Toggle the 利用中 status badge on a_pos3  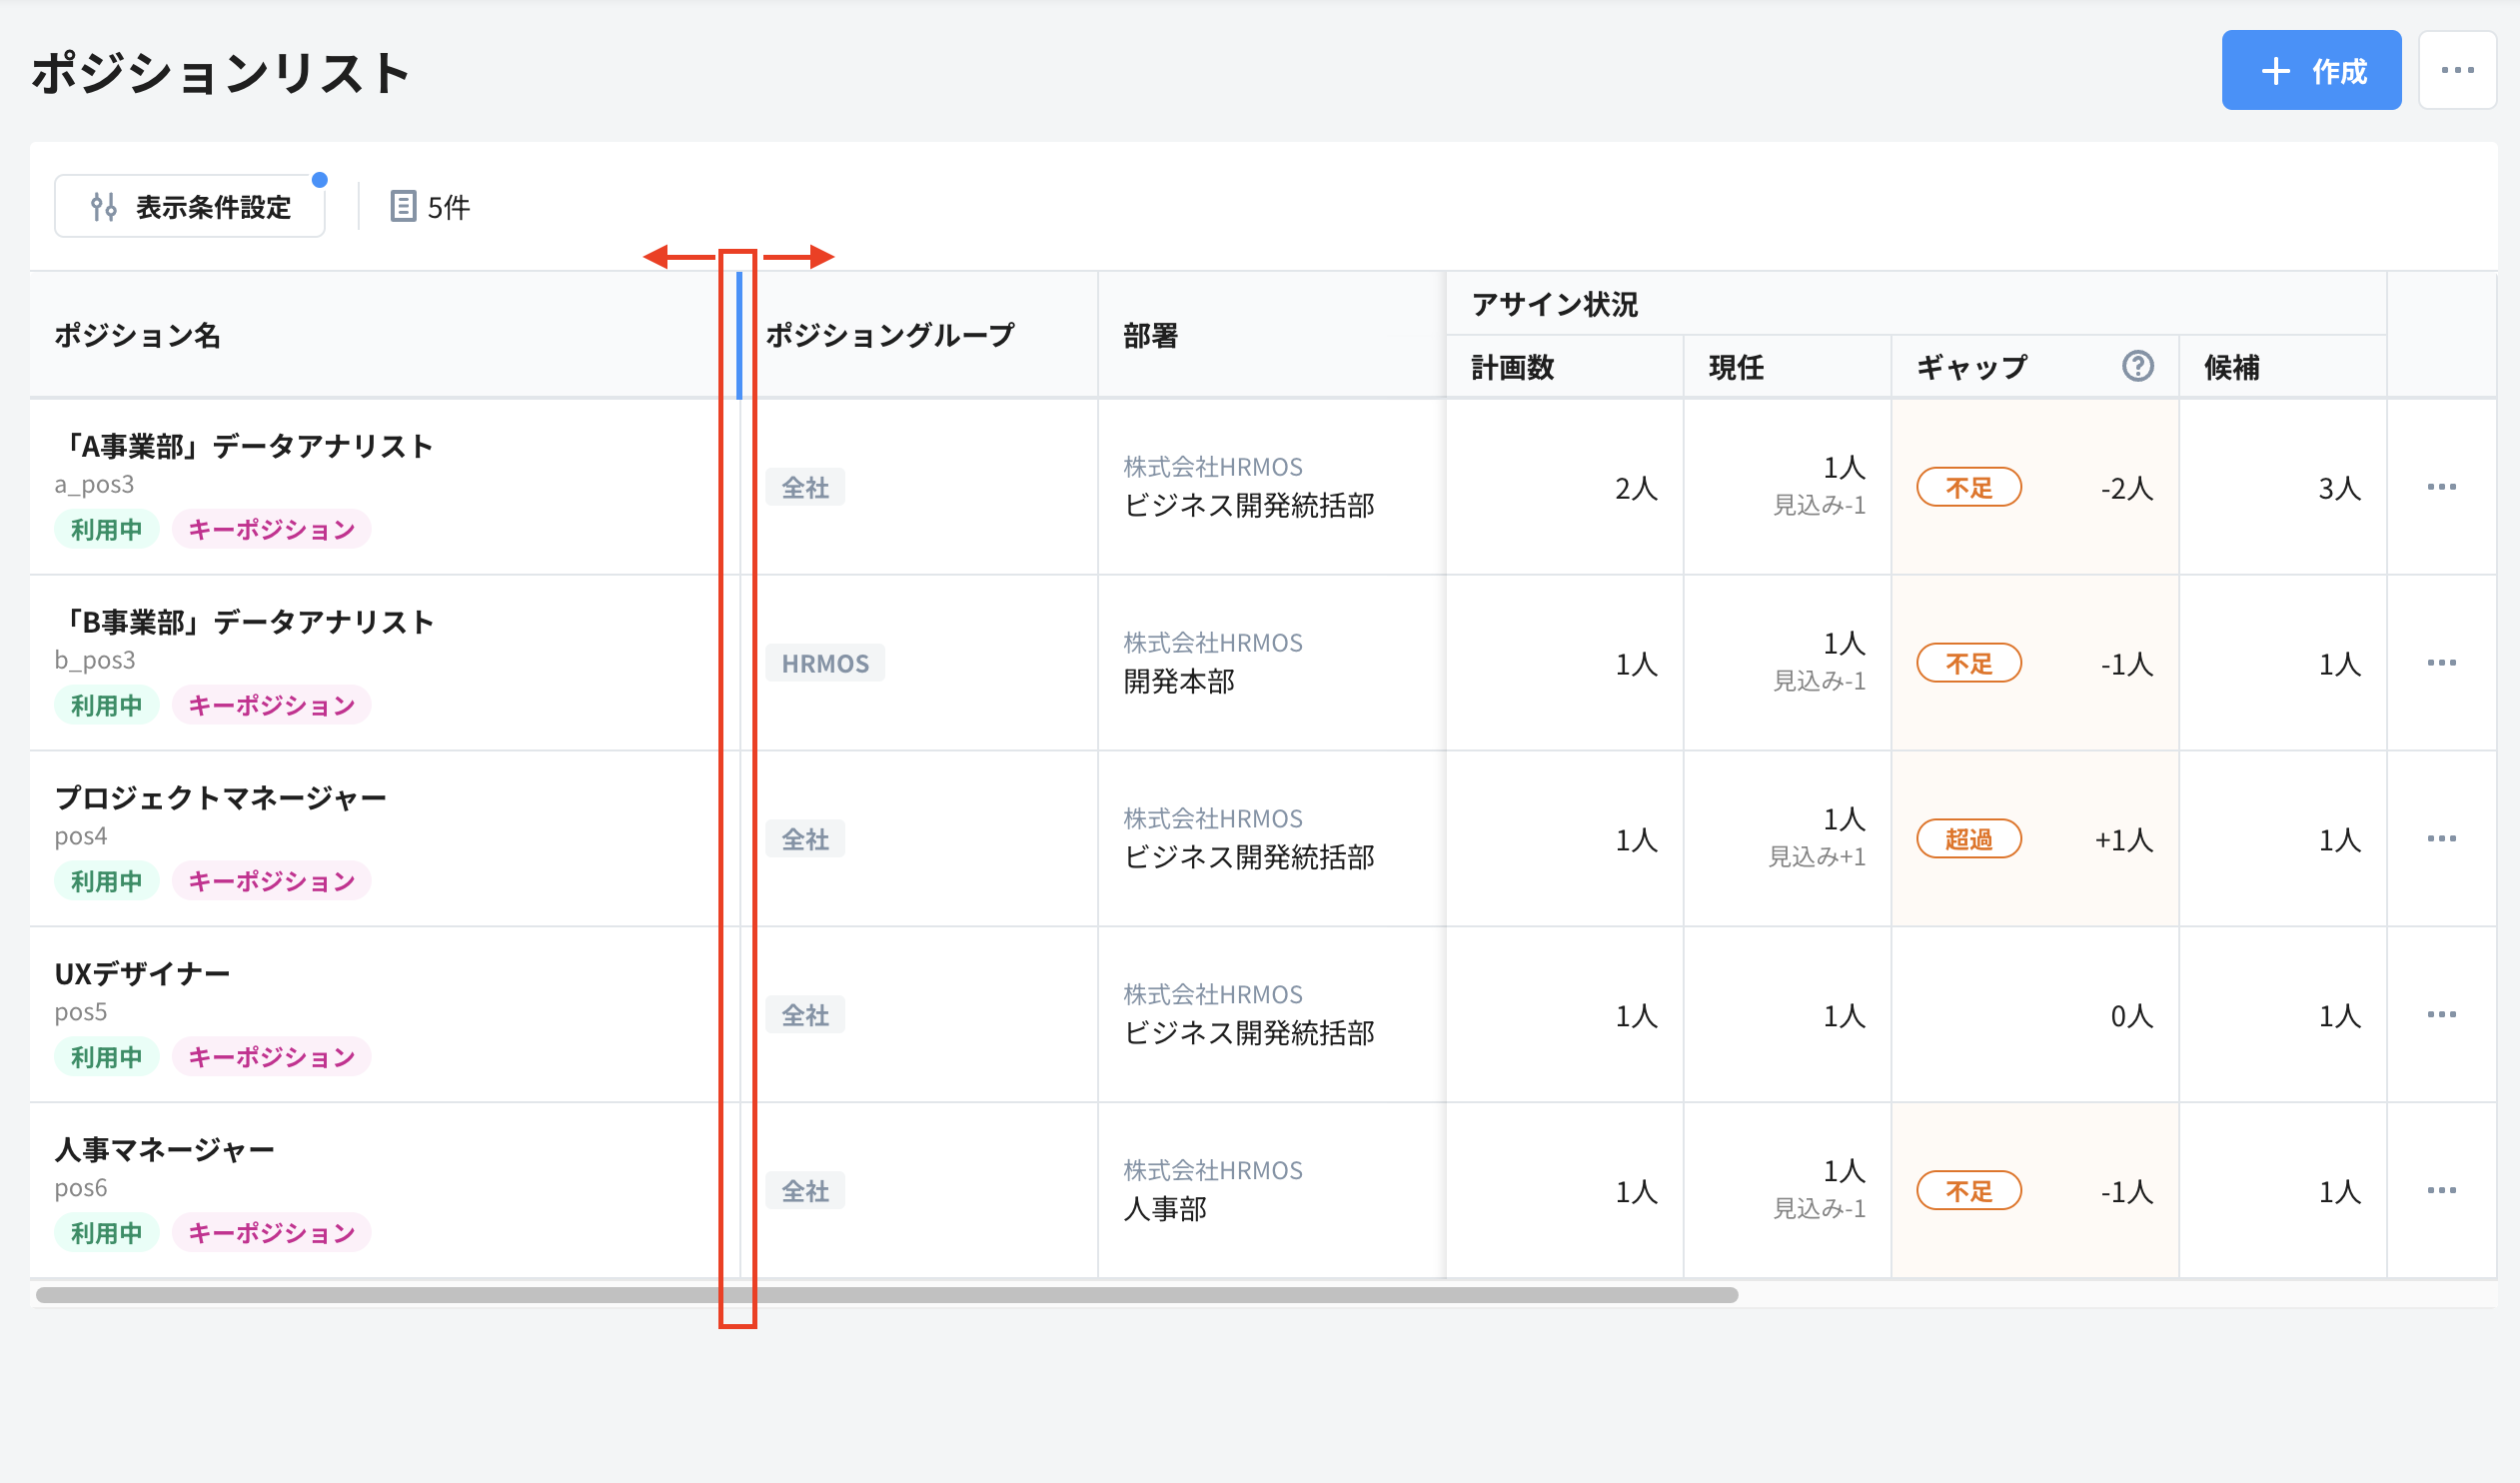[x=105, y=529]
